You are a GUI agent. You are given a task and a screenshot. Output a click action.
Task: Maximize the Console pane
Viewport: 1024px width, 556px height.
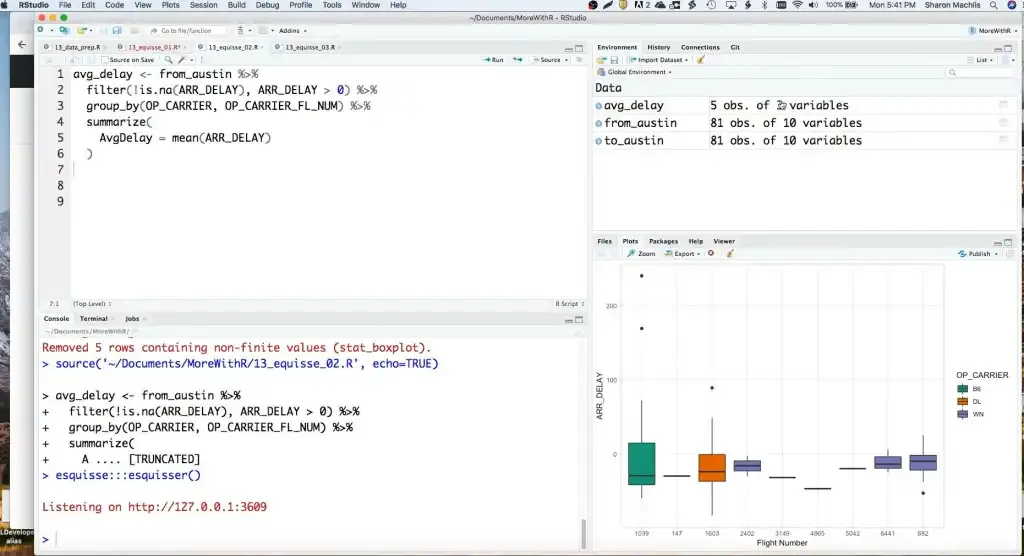click(x=579, y=319)
